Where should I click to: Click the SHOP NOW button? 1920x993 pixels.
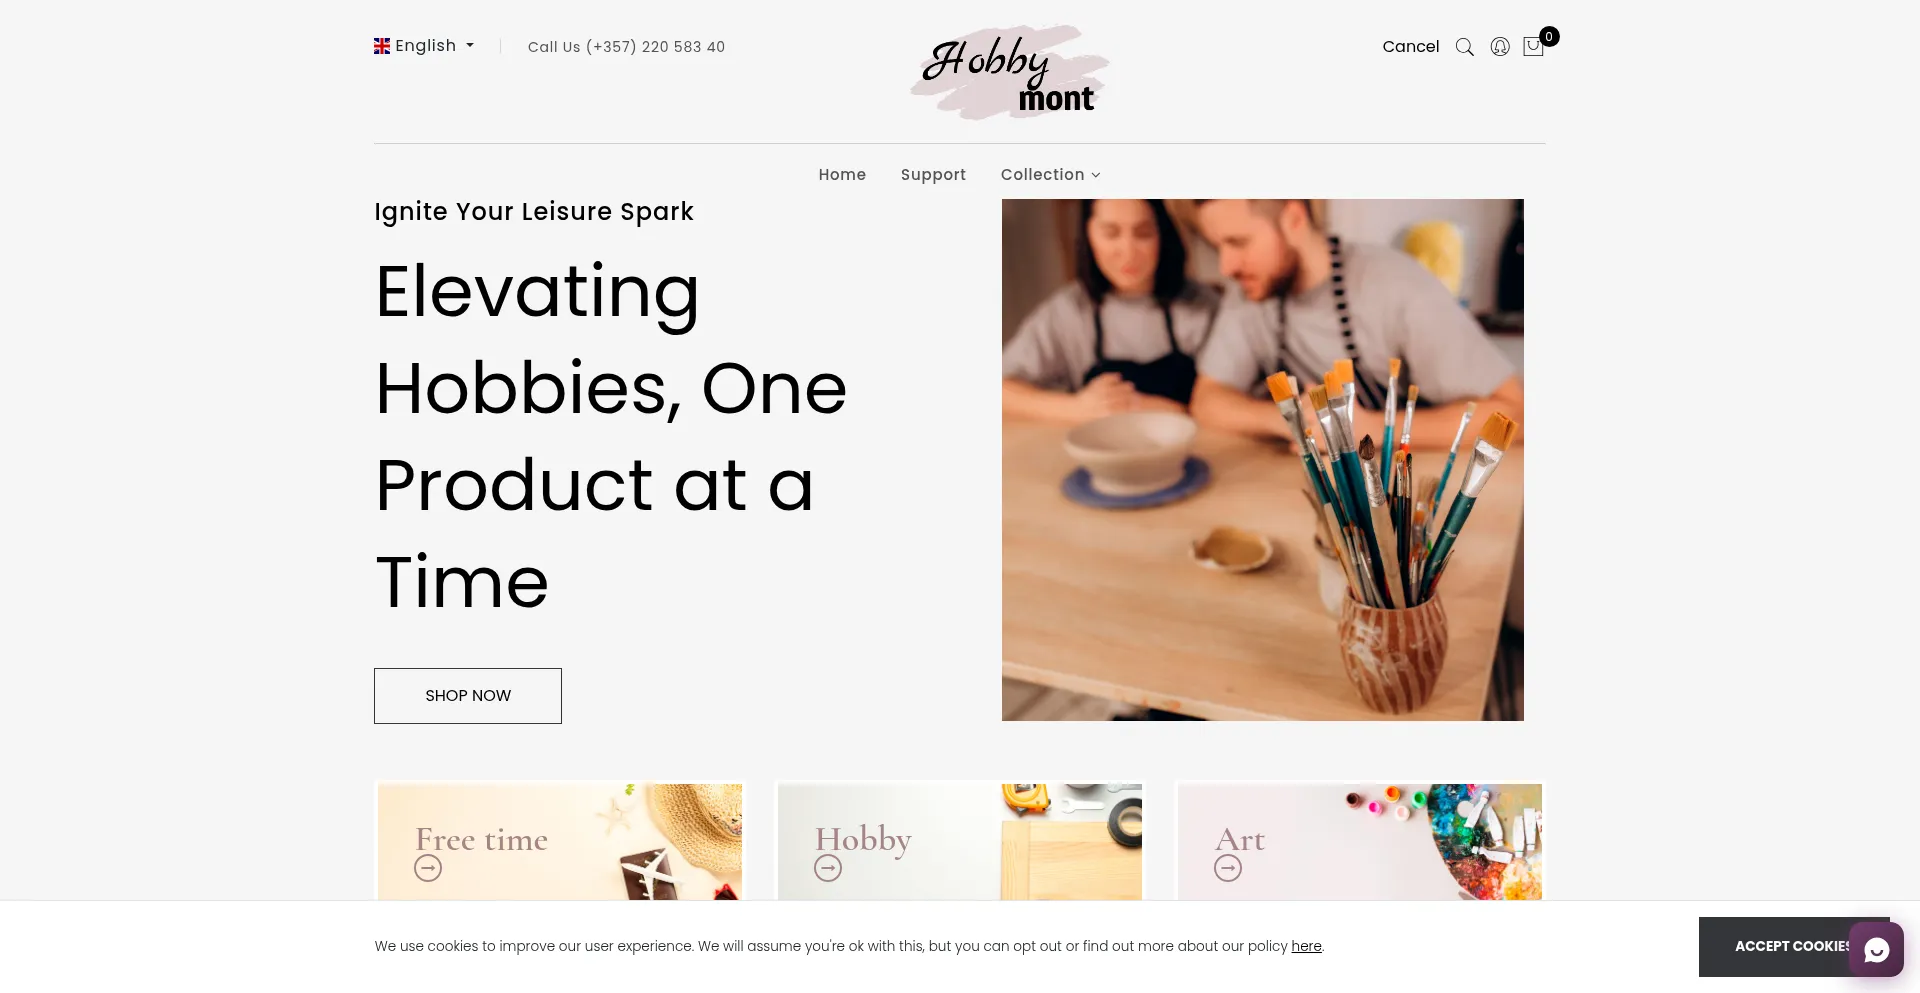pos(468,696)
